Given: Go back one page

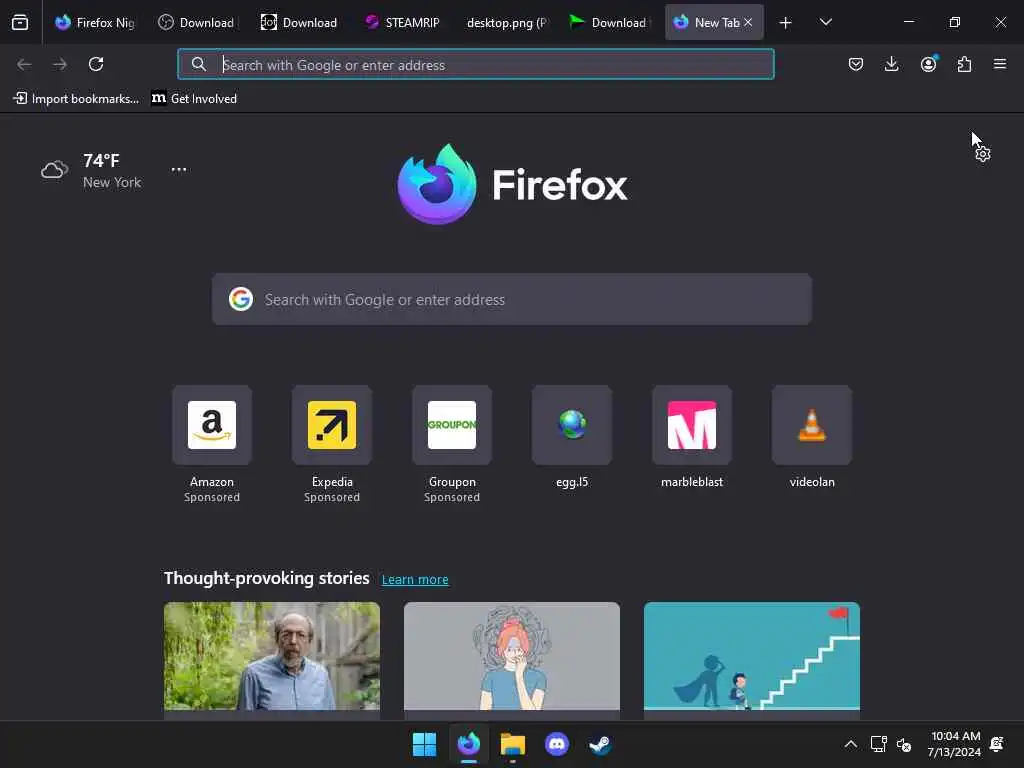Looking at the screenshot, I should click(x=24, y=64).
